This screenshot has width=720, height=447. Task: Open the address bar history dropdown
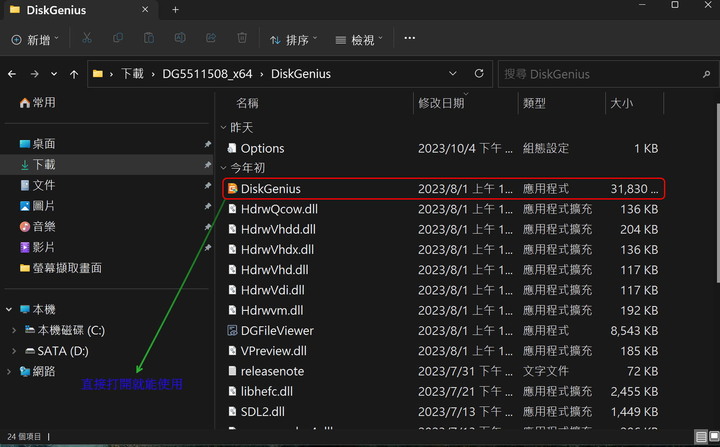453,74
